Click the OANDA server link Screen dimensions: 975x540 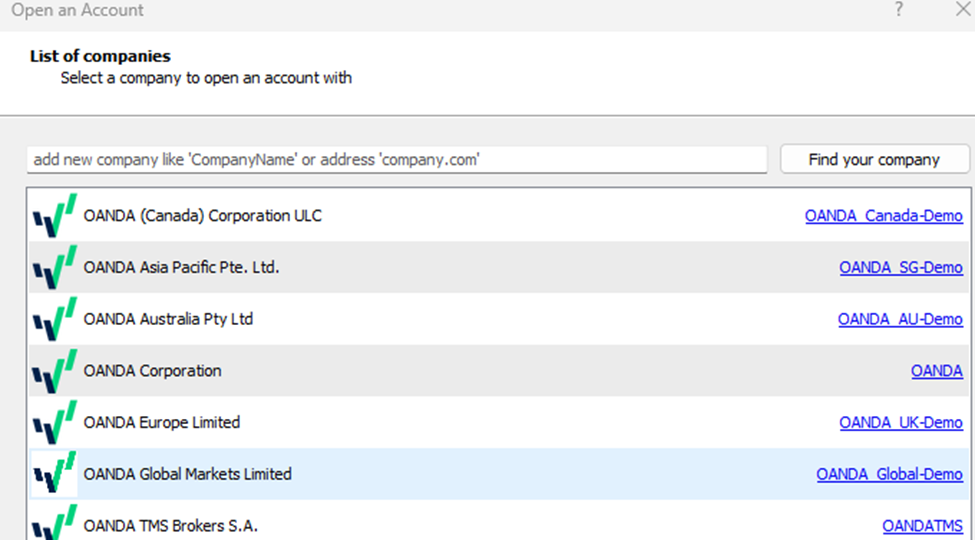click(936, 371)
